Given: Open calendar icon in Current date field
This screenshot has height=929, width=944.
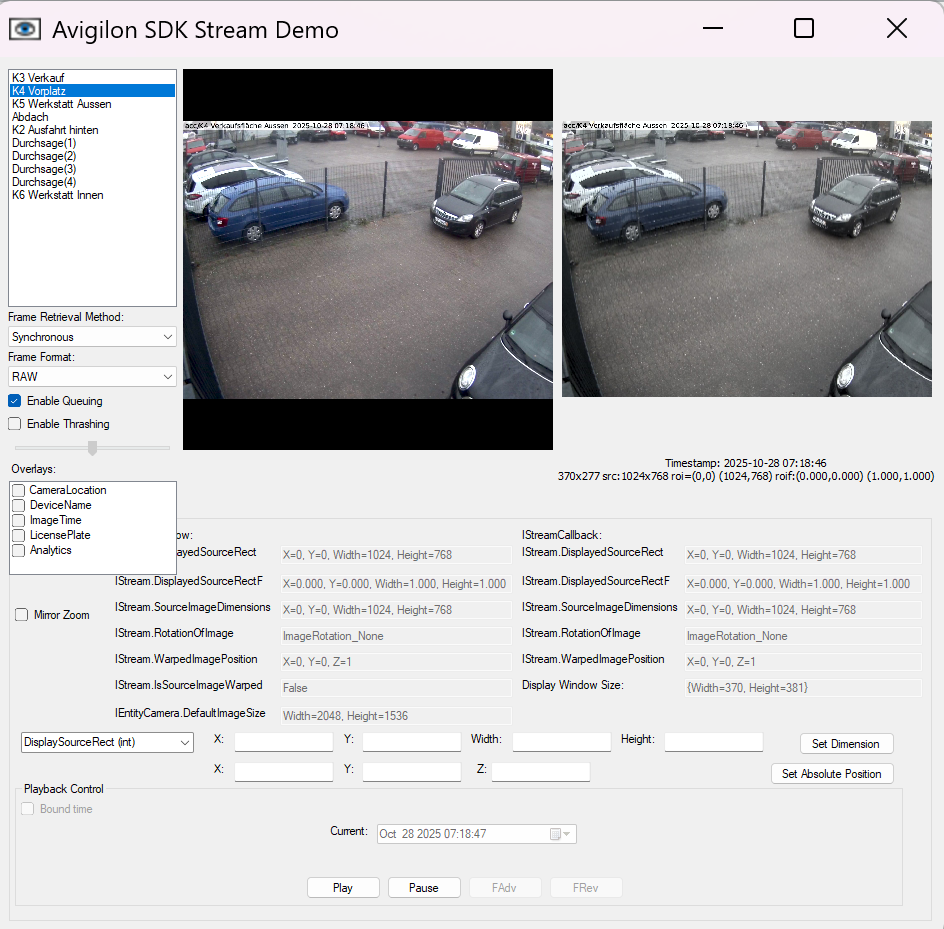Looking at the screenshot, I should [556, 834].
